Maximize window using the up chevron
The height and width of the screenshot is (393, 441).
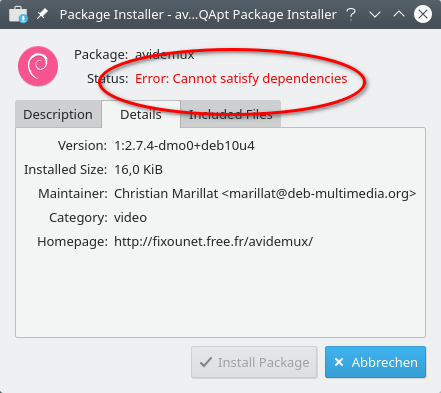[x=399, y=14]
